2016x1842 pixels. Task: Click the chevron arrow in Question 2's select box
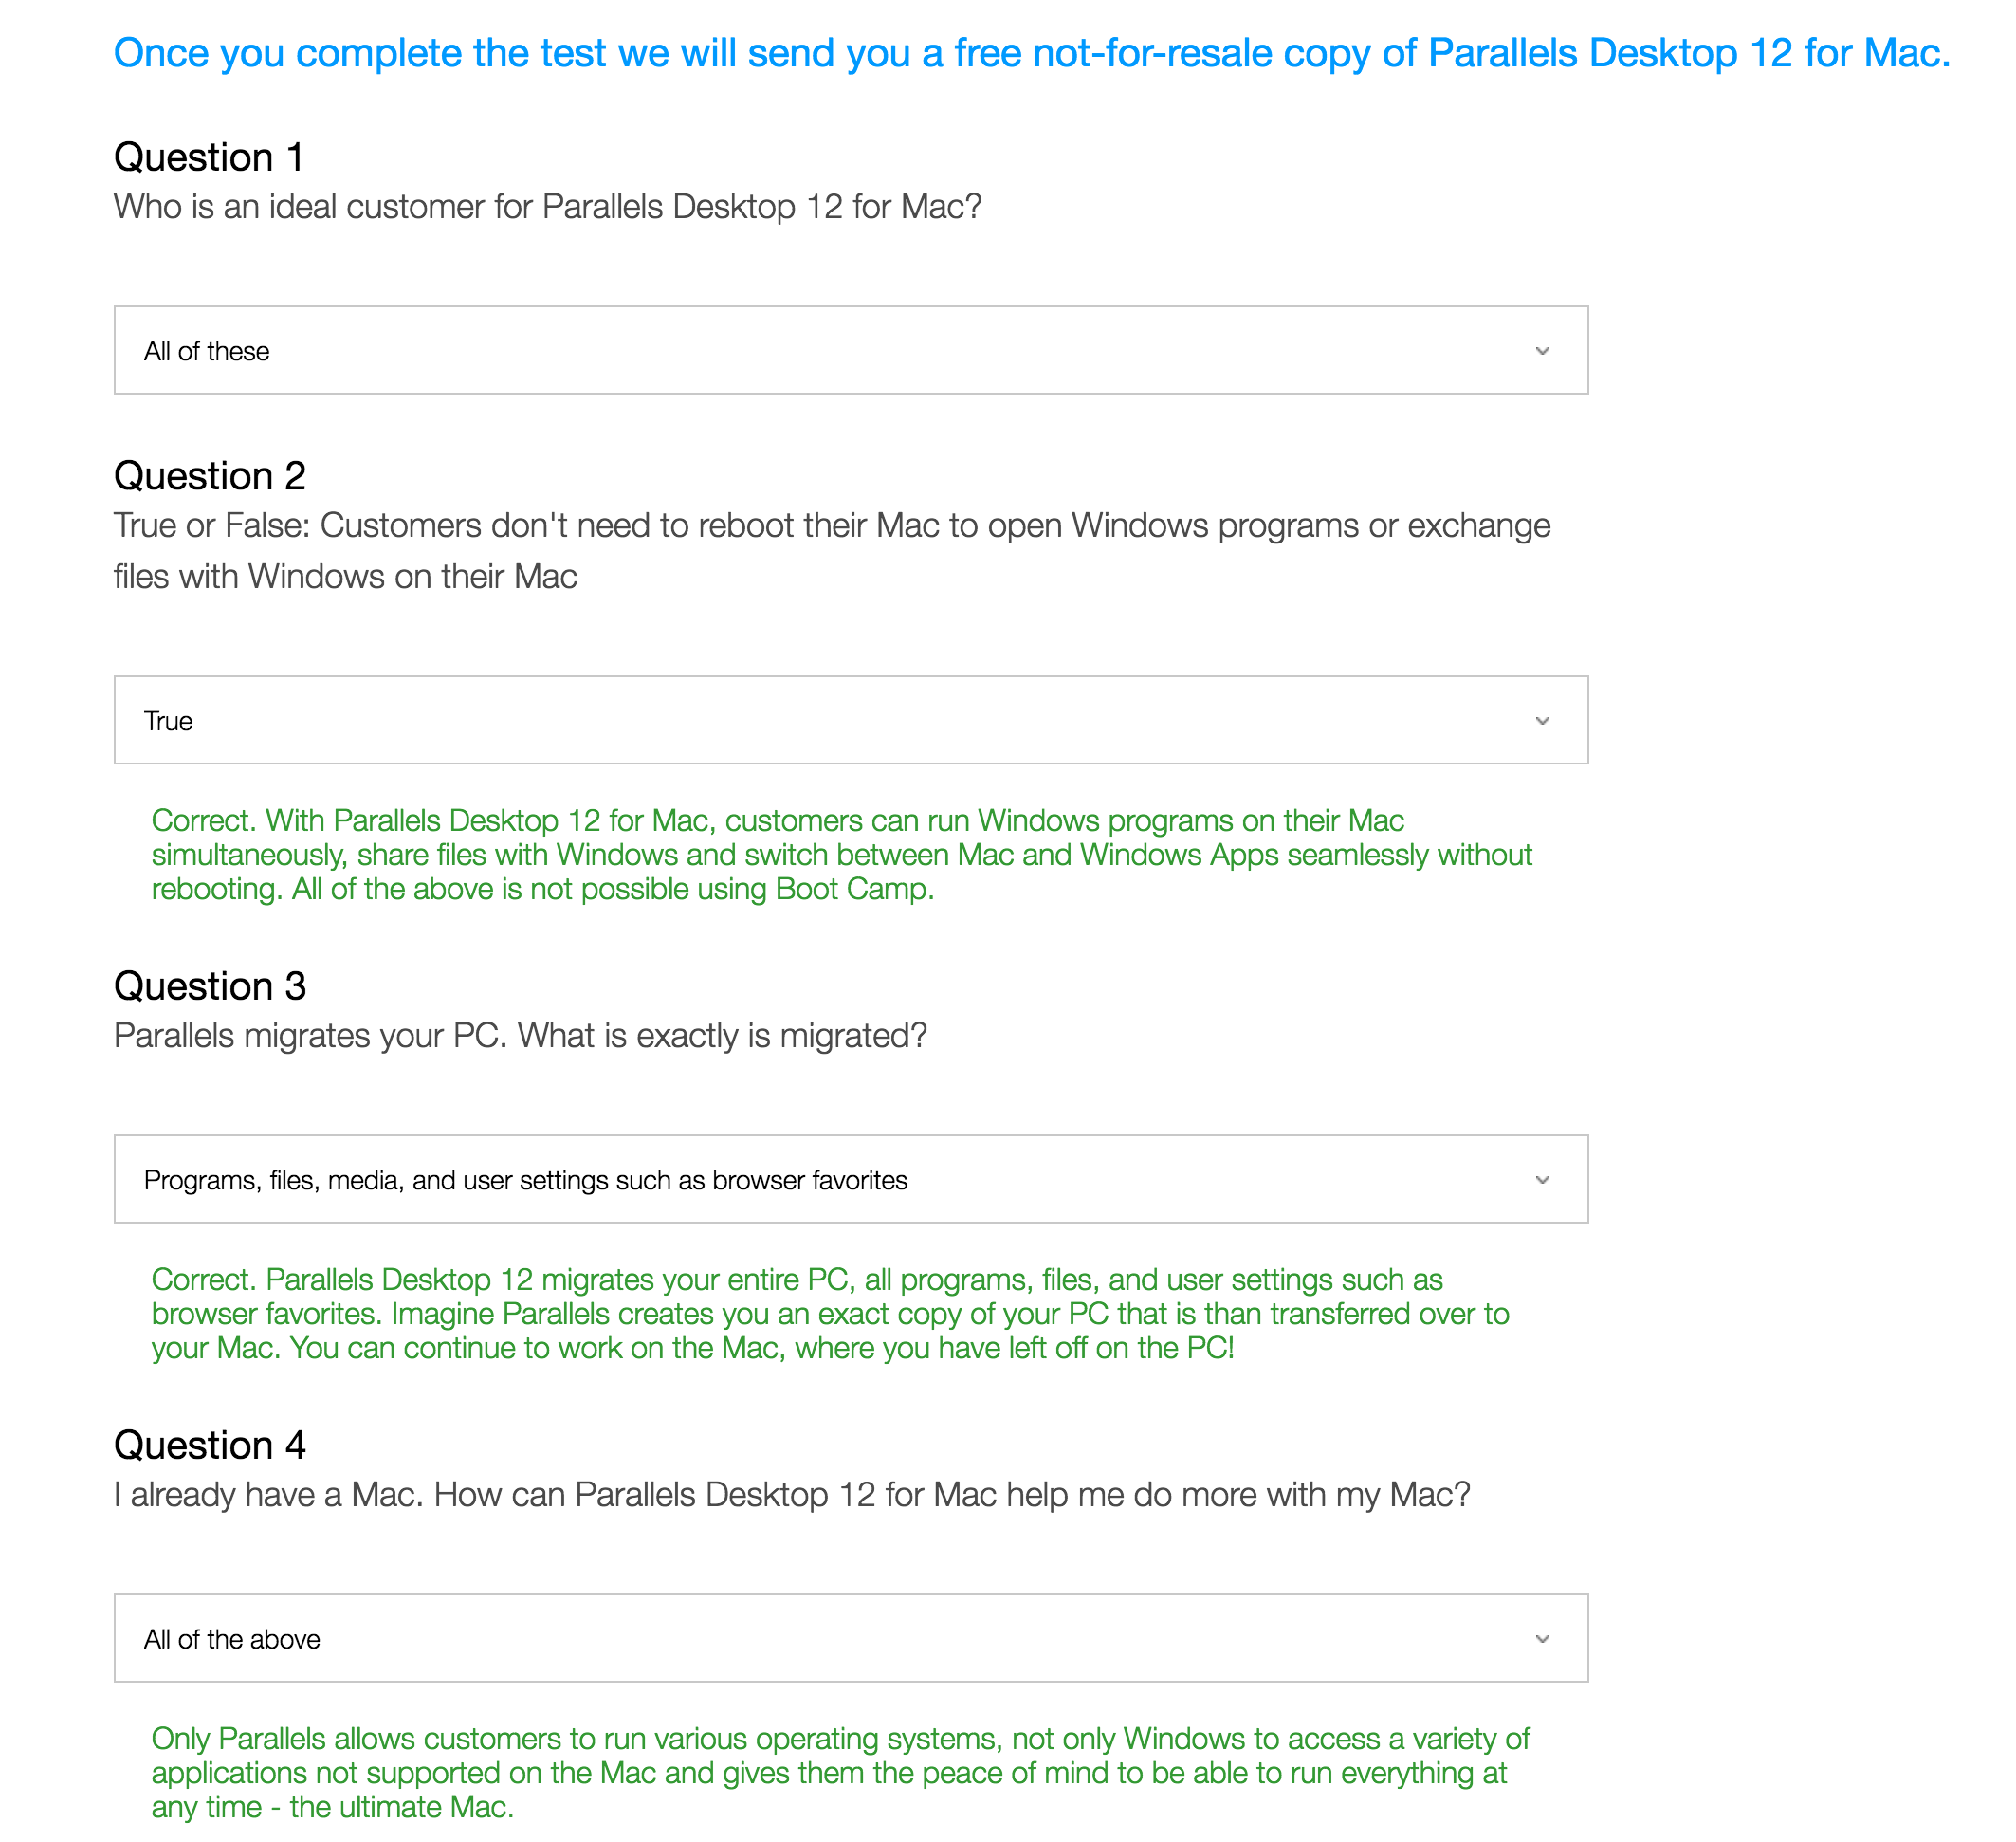pyautogui.click(x=1542, y=721)
